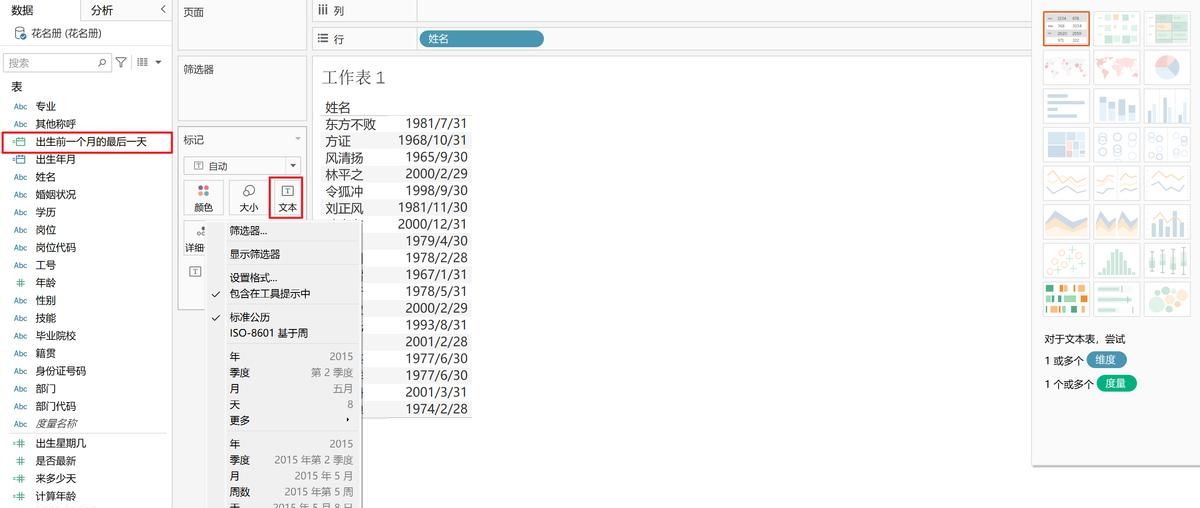Pick the side-by-side circles chart
The width and height of the screenshot is (1200, 508).
click(1166, 145)
